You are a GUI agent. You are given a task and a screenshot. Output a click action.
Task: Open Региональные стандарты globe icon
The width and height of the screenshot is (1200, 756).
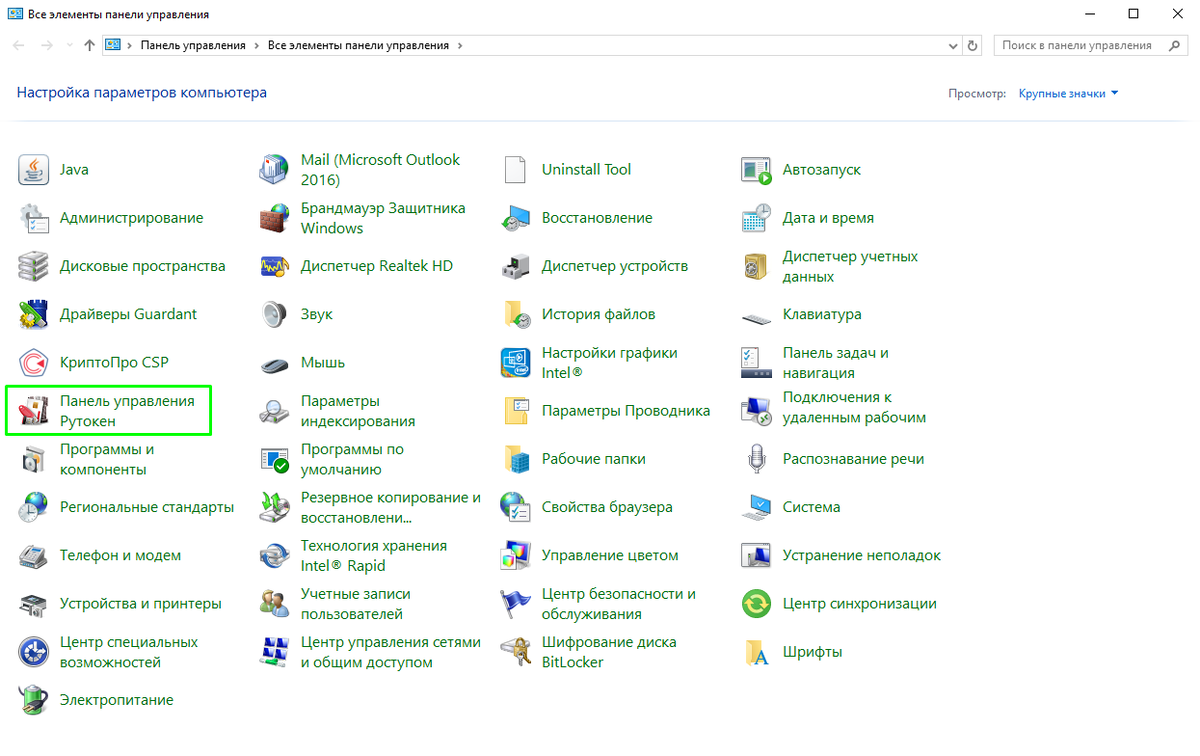click(34, 507)
